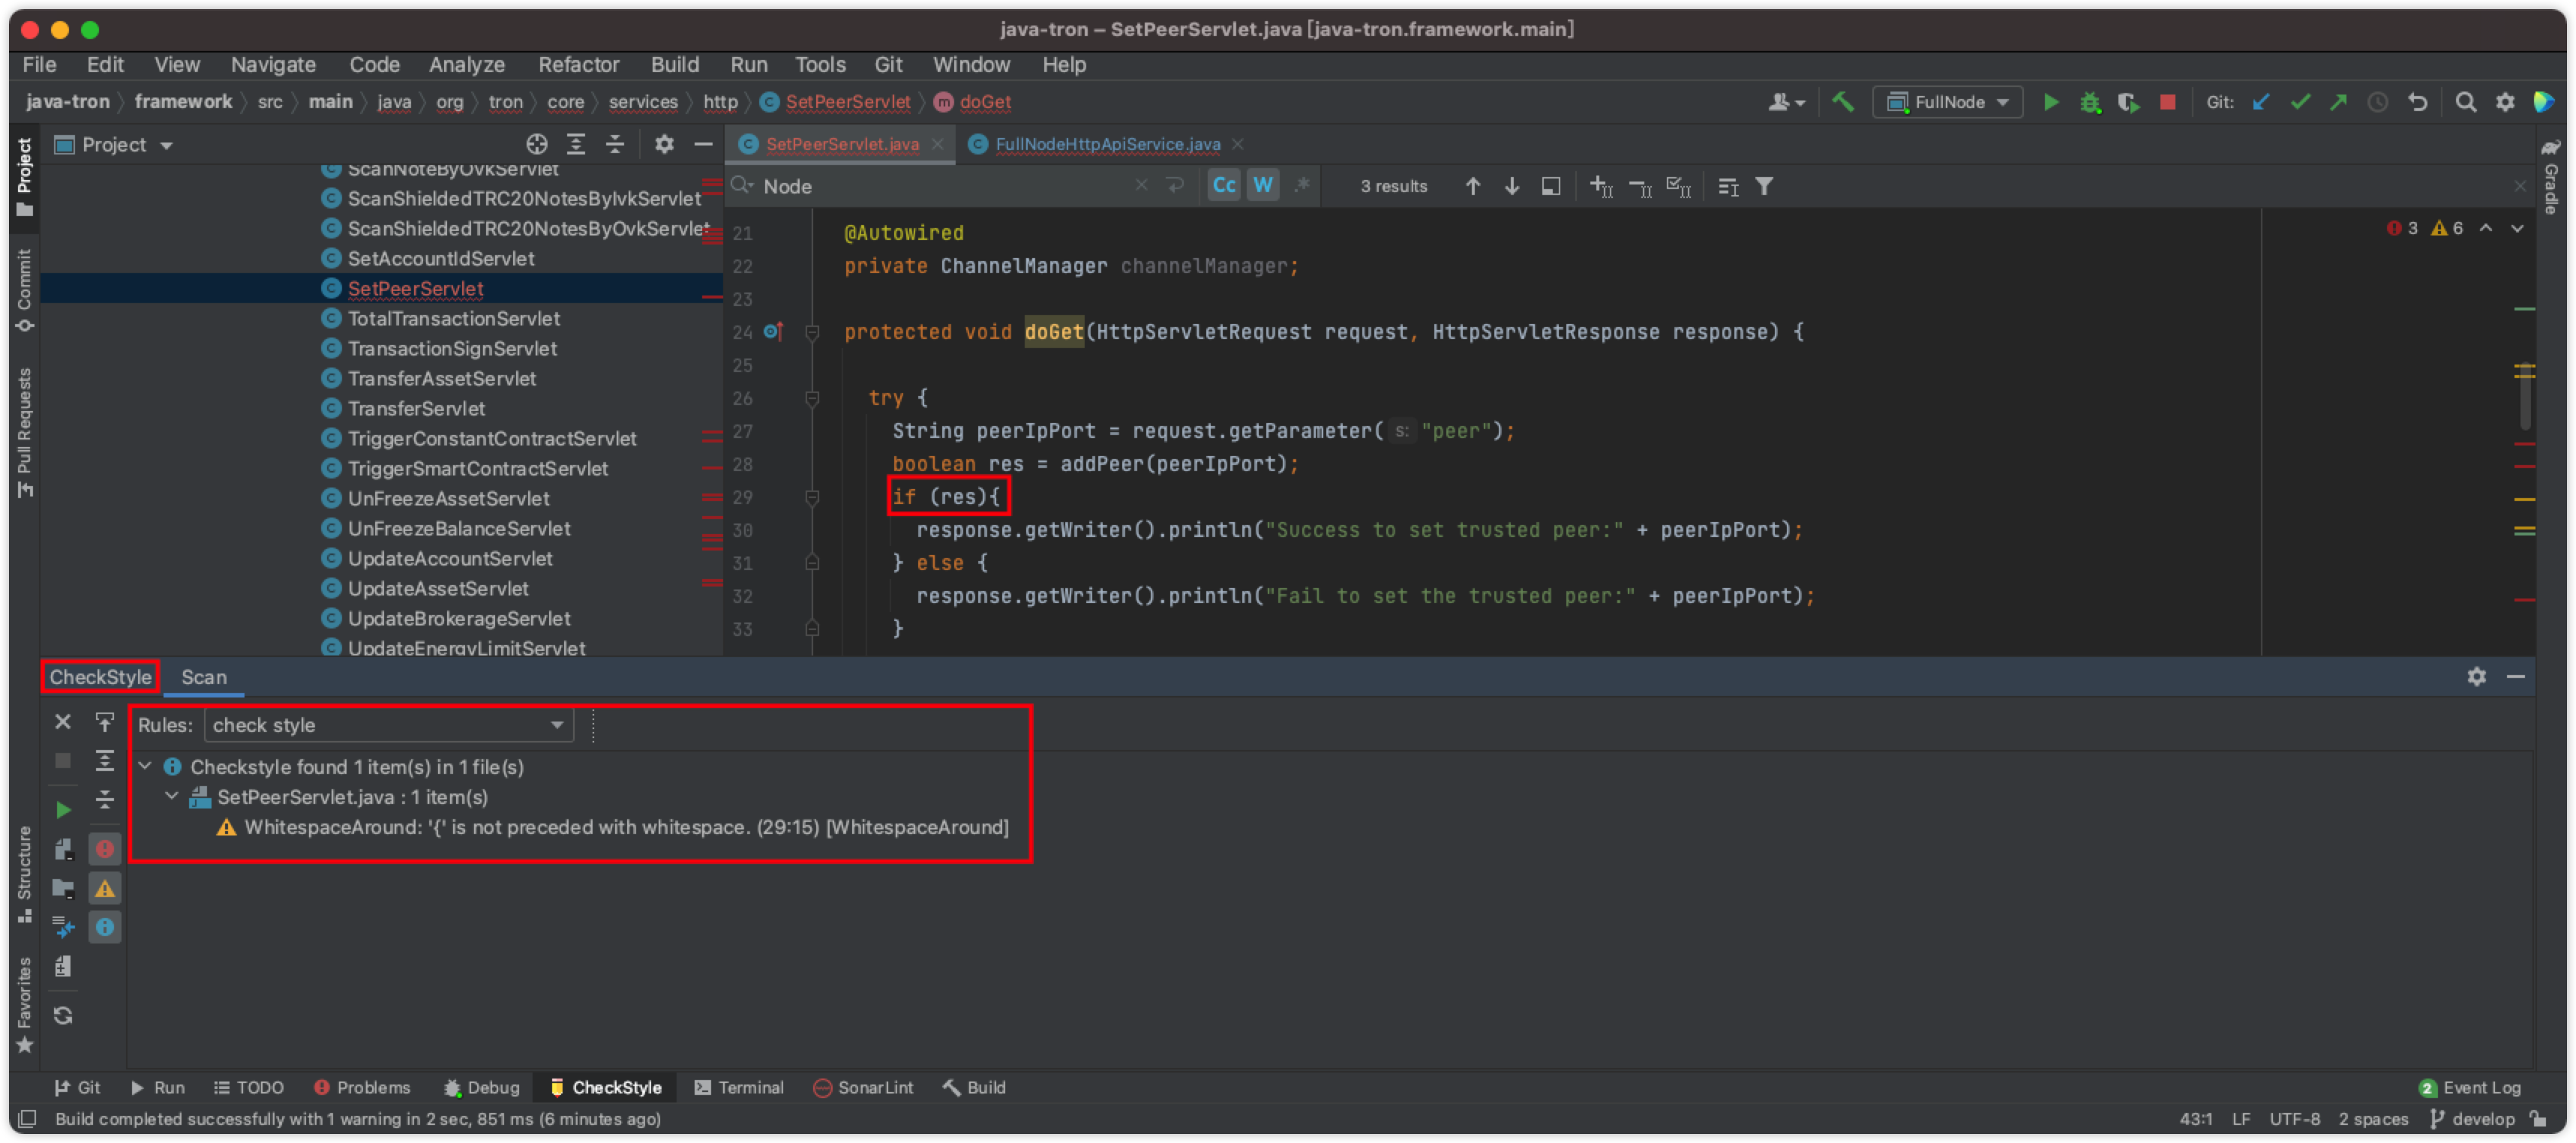Start debugging with the bug icon
Image resolution: width=2576 pixels, height=1143 pixels.
pyautogui.click(x=2090, y=102)
